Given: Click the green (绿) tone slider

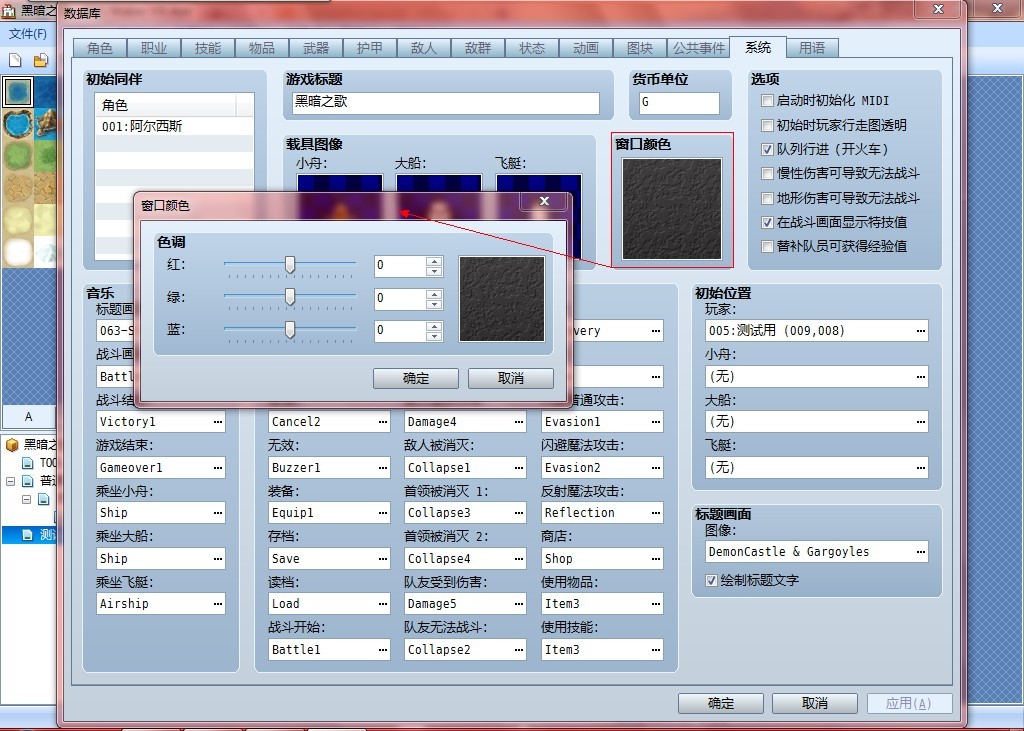Looking at the screenshot, I should (x=290, y=297).
